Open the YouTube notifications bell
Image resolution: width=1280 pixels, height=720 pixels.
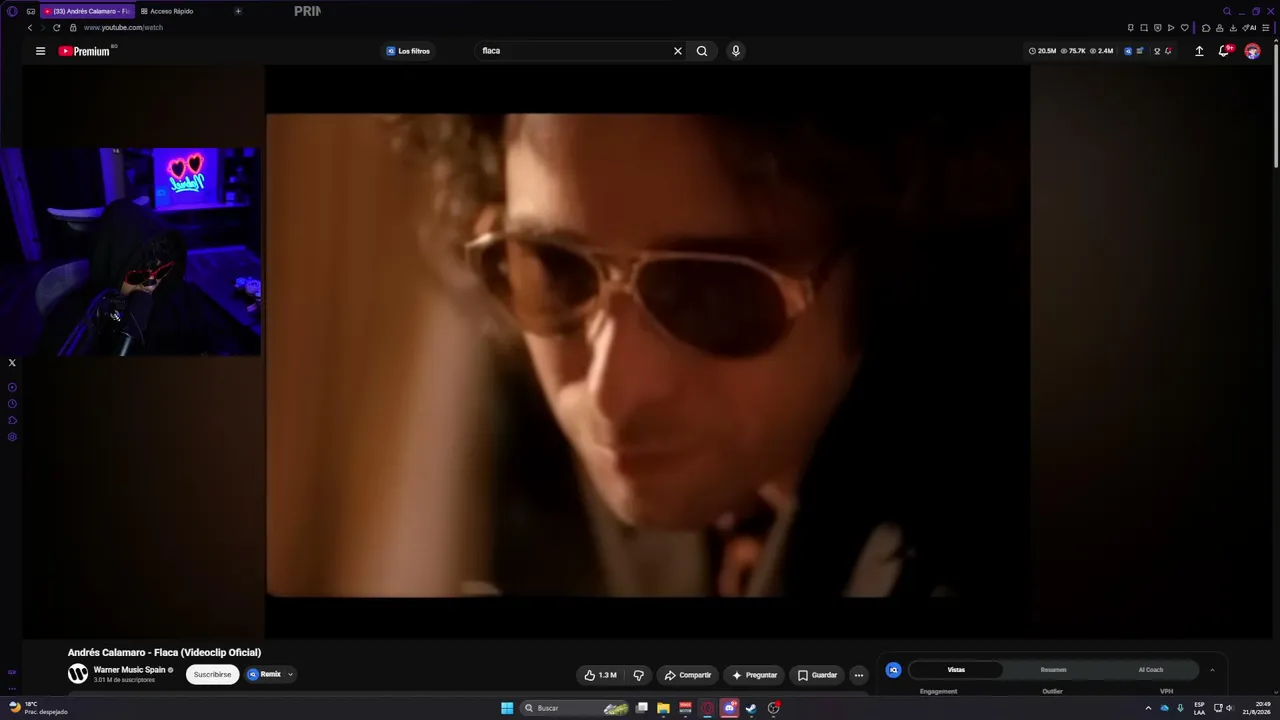tap(1223, 51)
